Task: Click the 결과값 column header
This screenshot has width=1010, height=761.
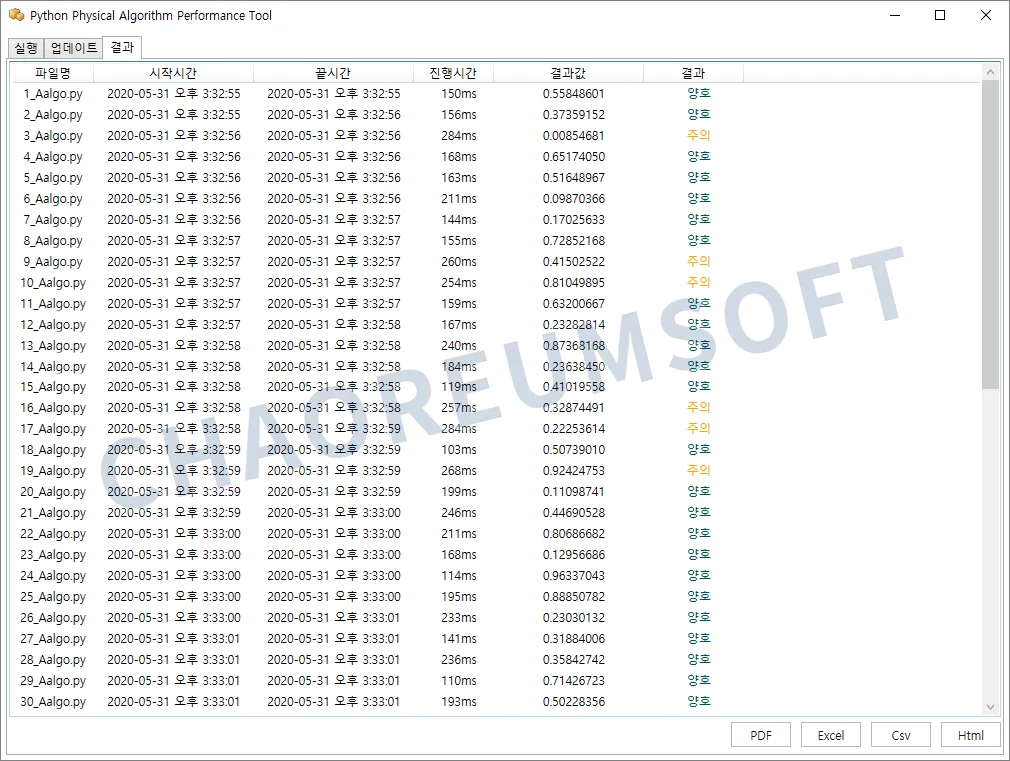Action: (x=568, y=73)
